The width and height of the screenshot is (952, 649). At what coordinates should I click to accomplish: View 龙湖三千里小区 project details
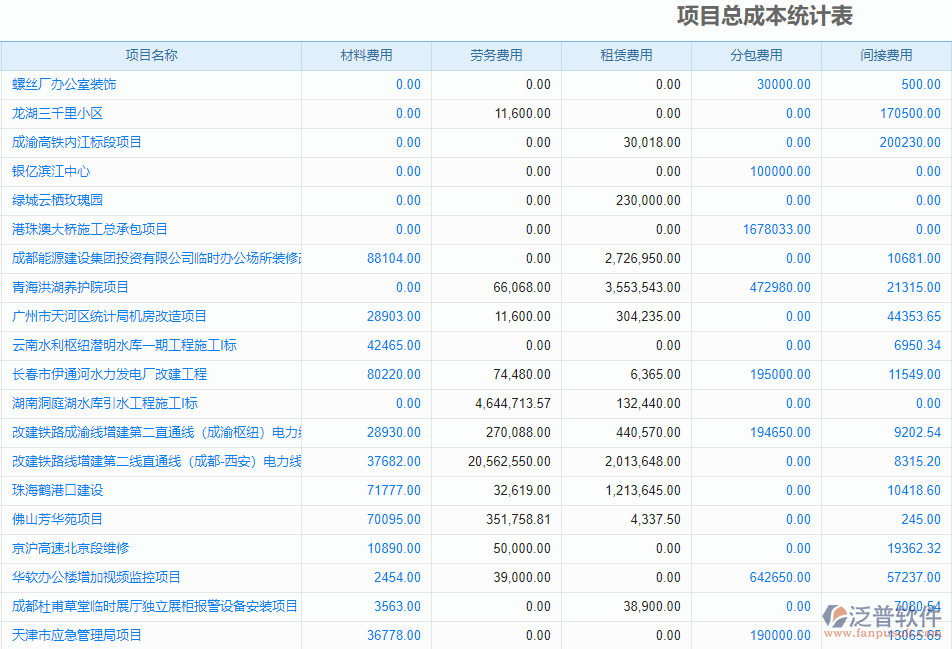click(63, 113)
